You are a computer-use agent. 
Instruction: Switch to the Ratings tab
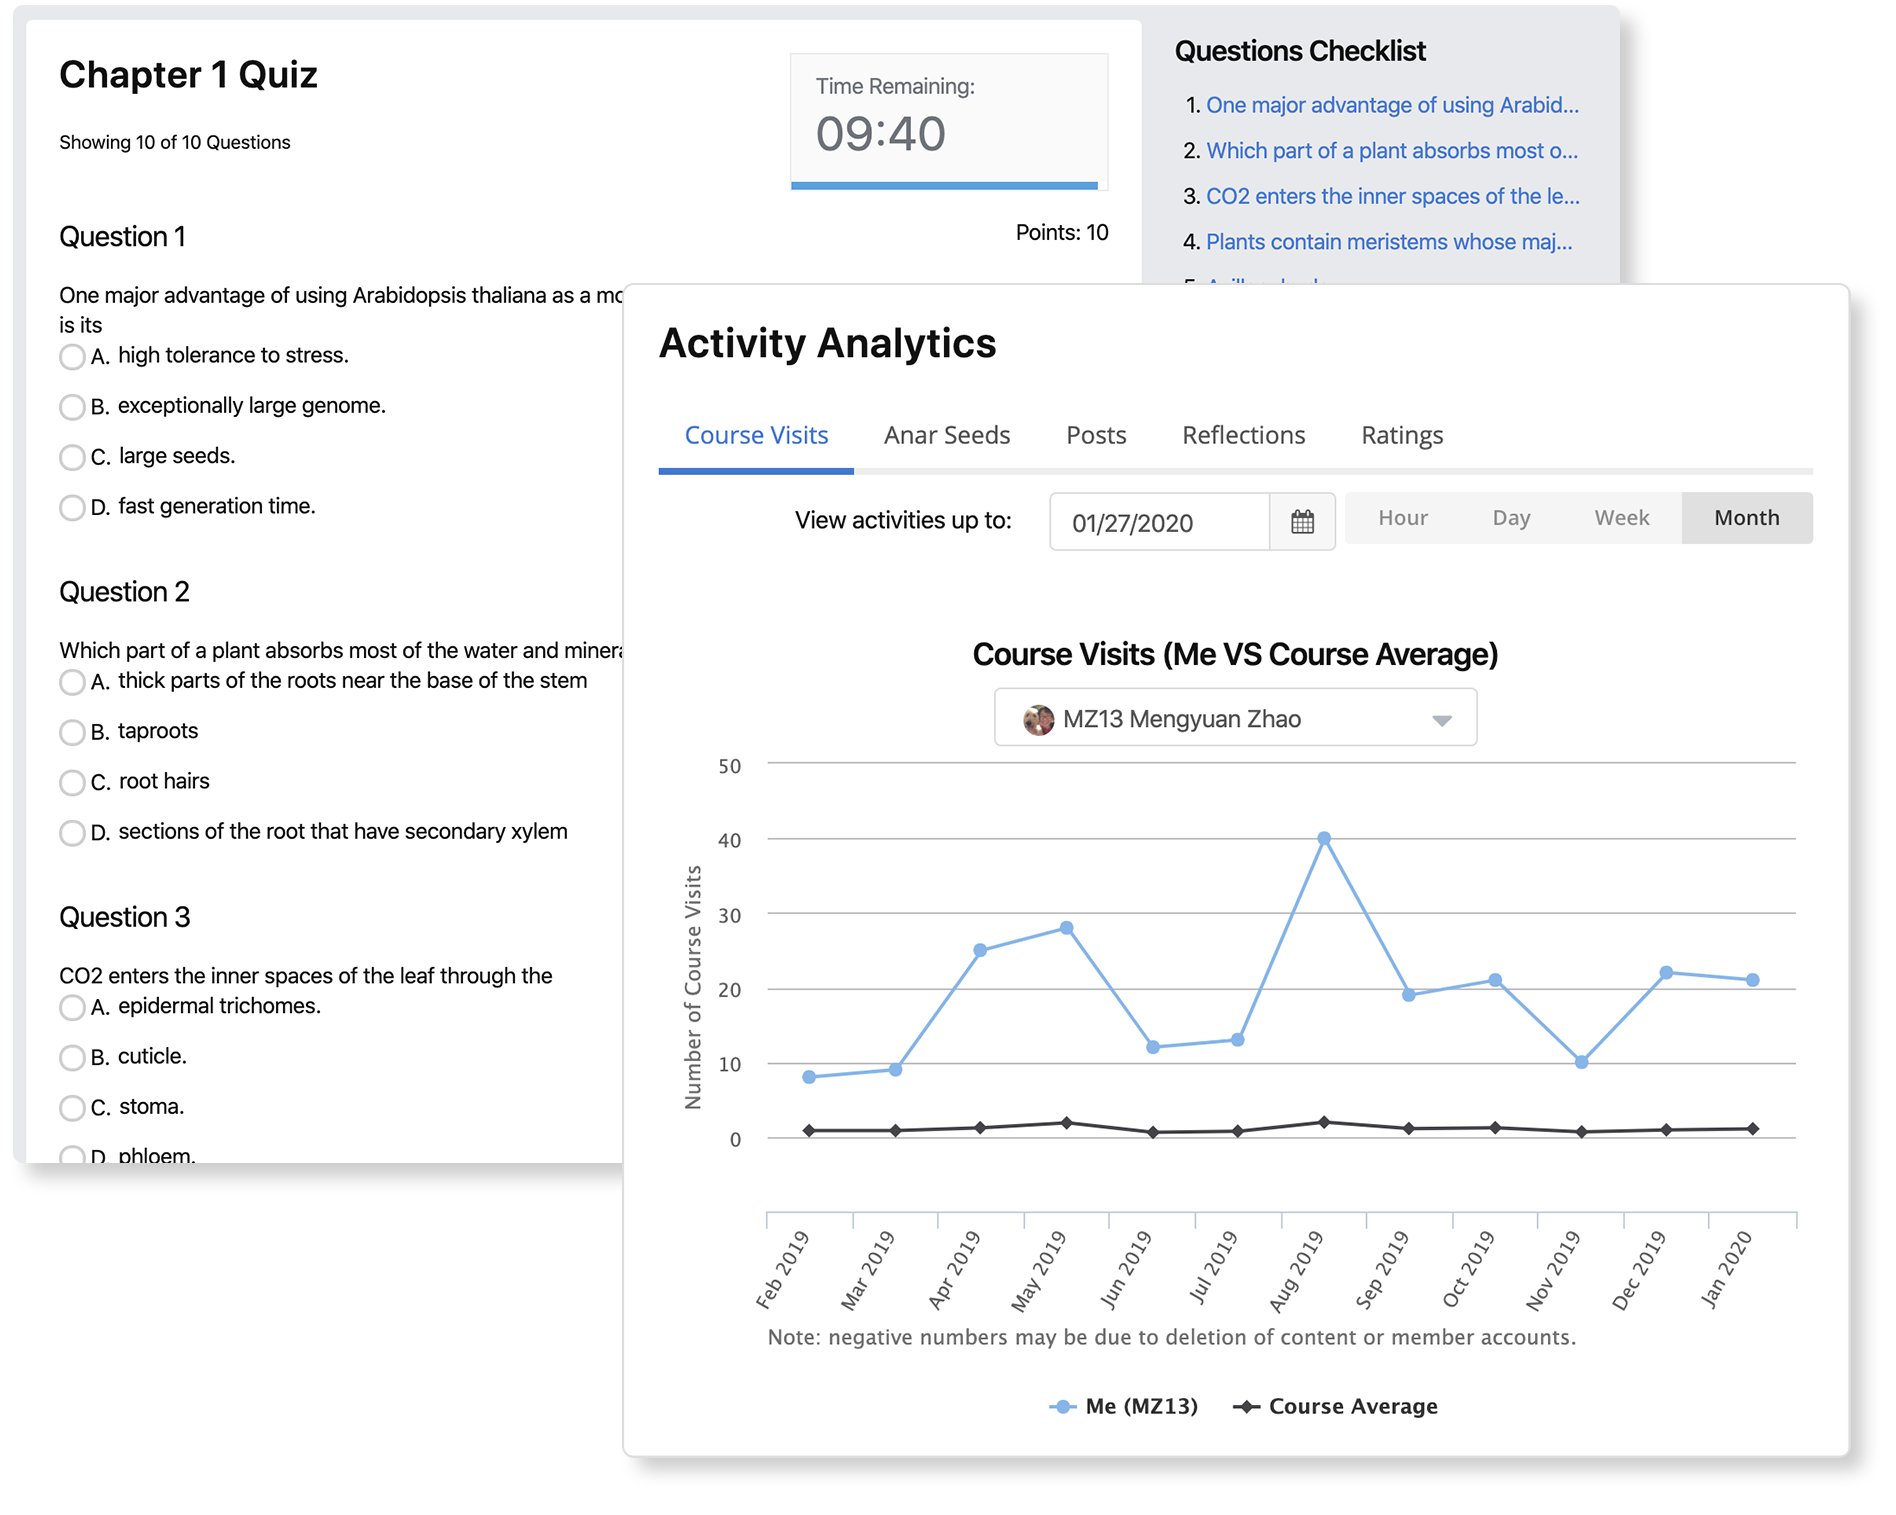pyautogui.click(x=1401, y=435)
